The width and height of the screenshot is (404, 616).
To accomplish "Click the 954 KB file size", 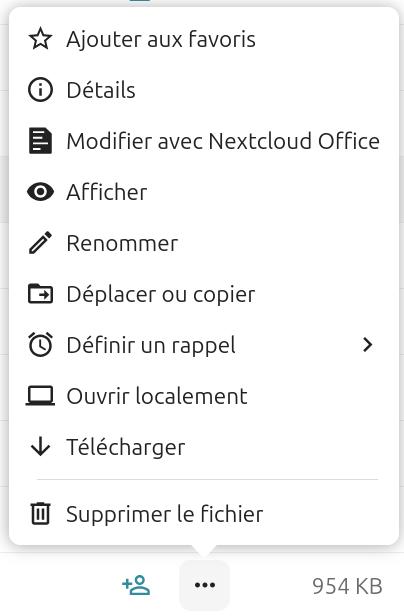I will tap(347, 586).
